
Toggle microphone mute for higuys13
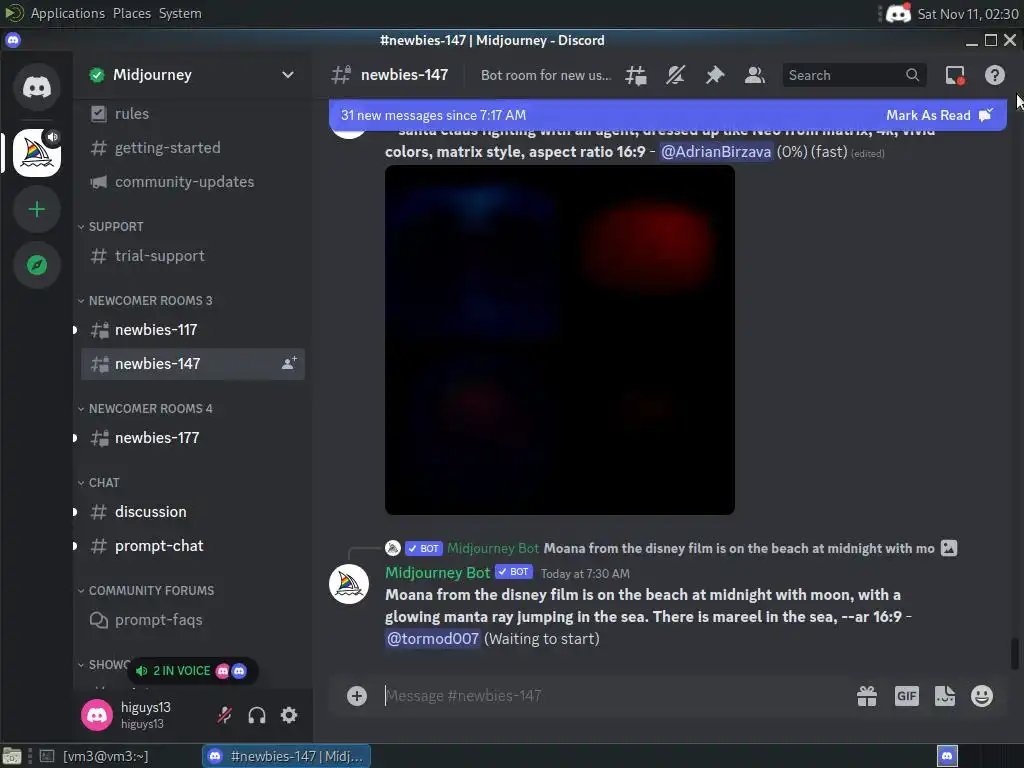point(225,715)
